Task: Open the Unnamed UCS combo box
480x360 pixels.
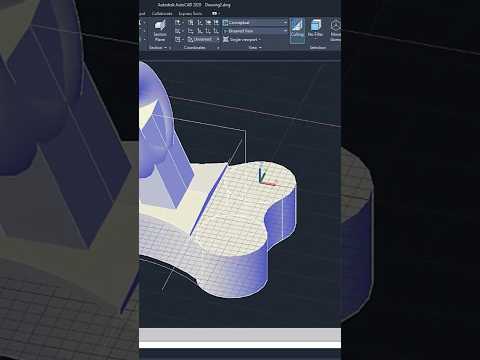Action: pos(203,39)
